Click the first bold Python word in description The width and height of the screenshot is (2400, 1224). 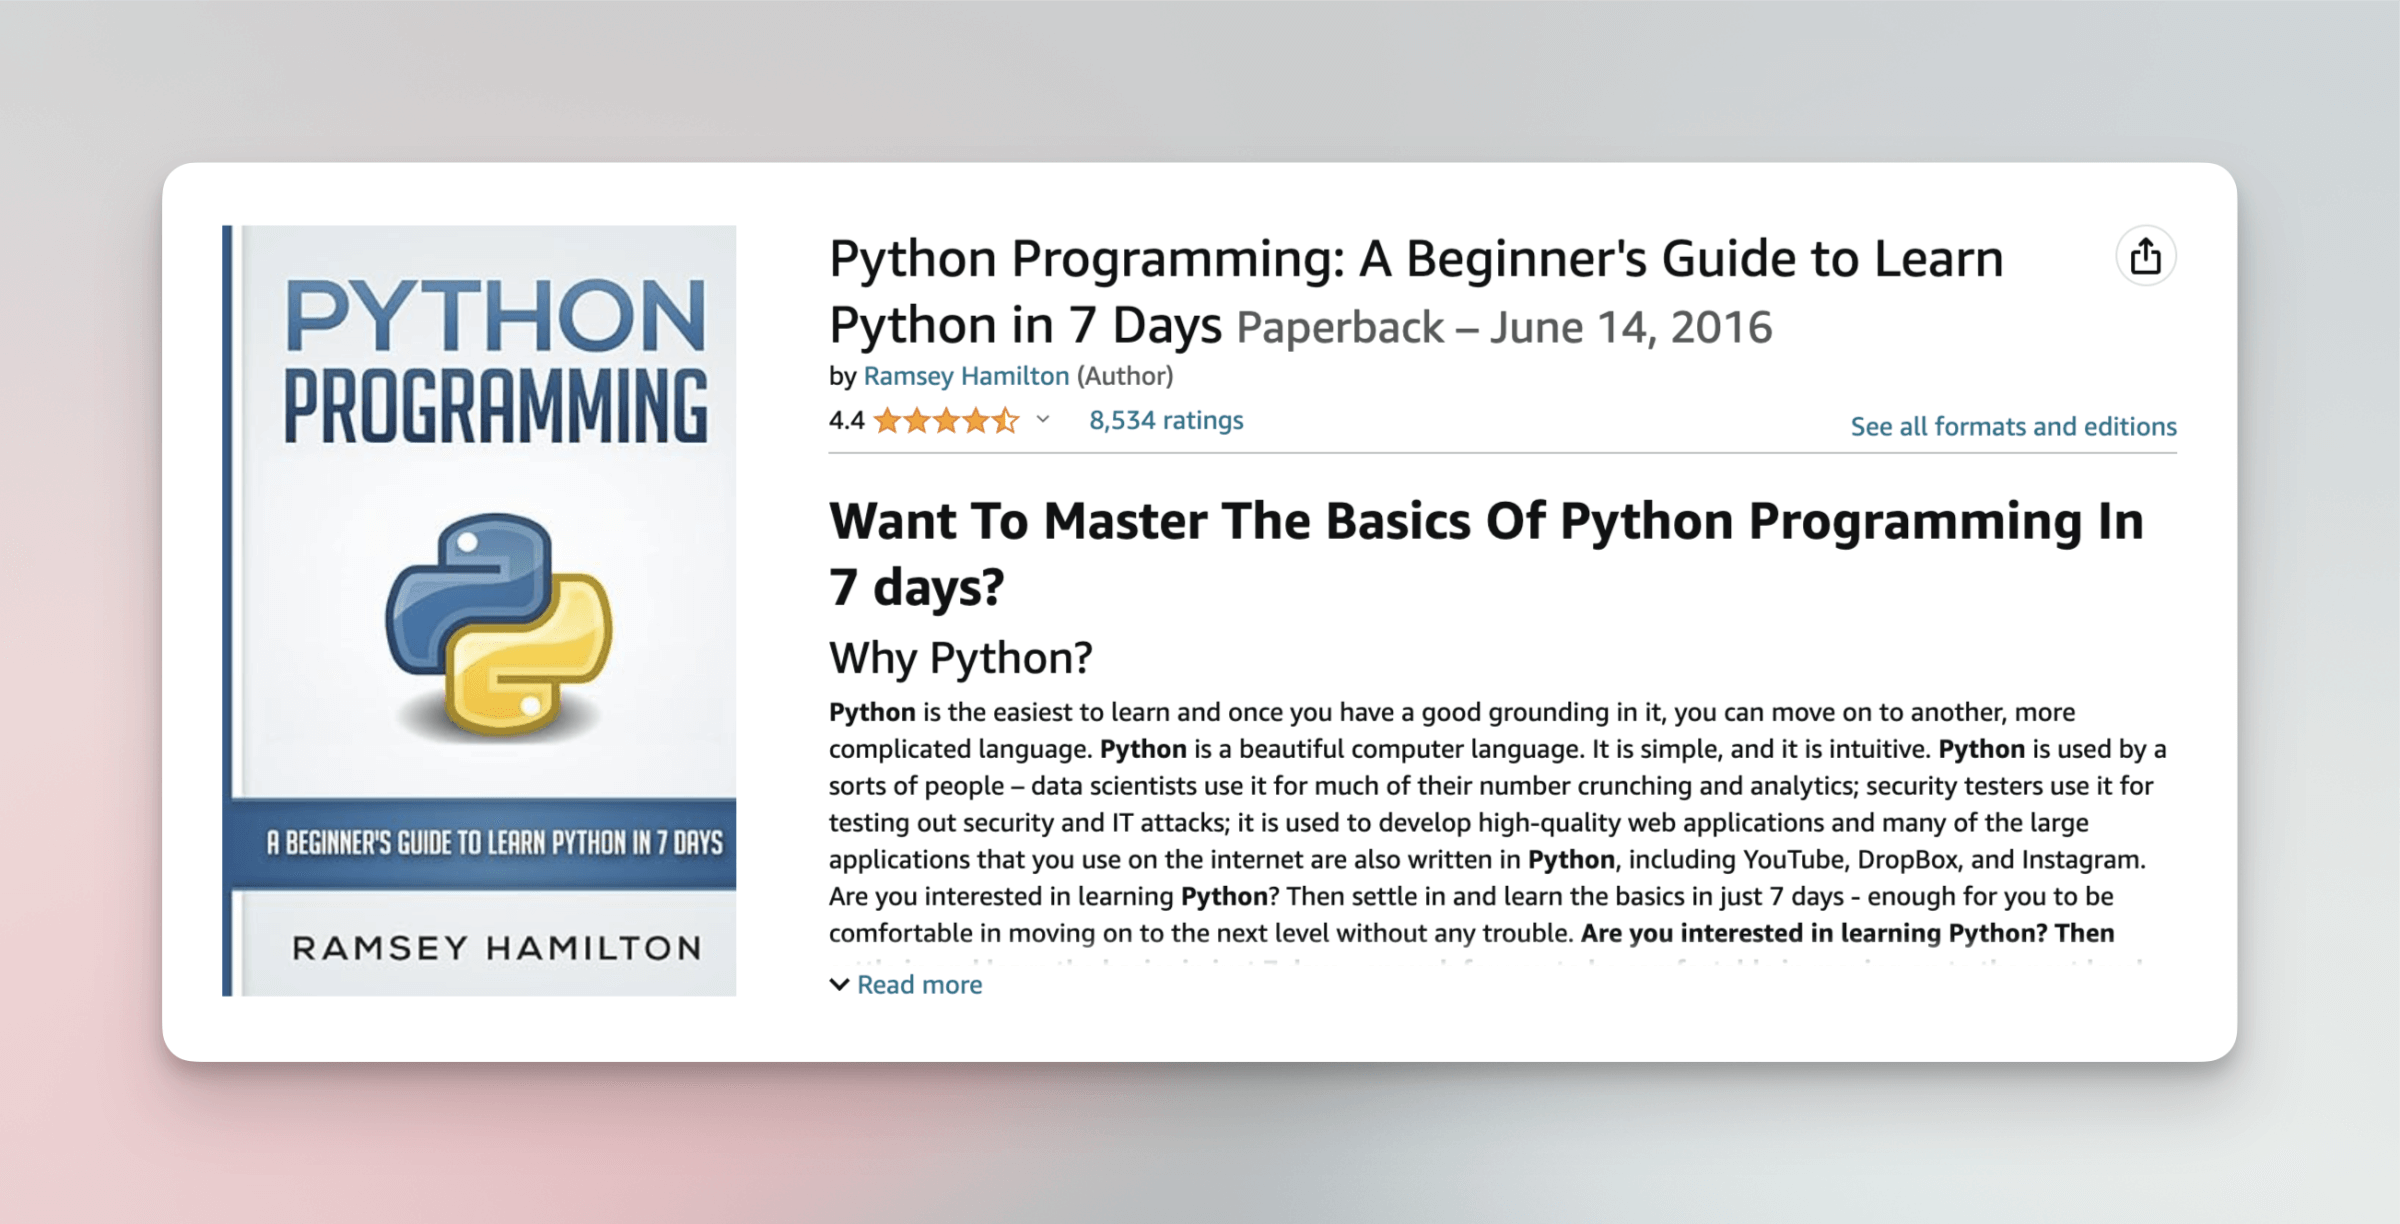pos(871,712)
